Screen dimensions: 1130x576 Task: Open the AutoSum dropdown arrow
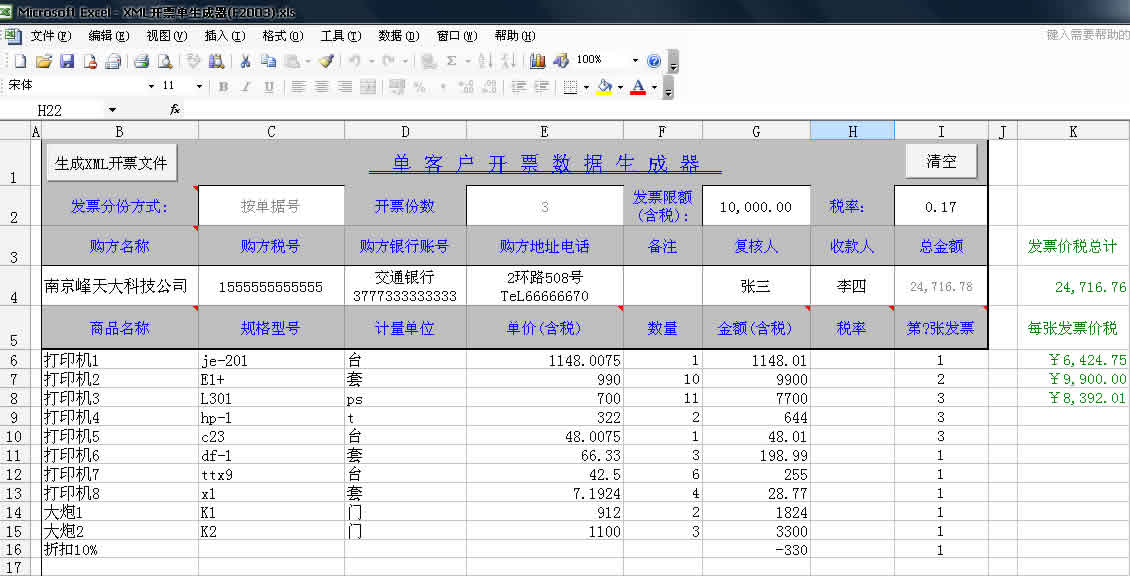coord(467,61)
